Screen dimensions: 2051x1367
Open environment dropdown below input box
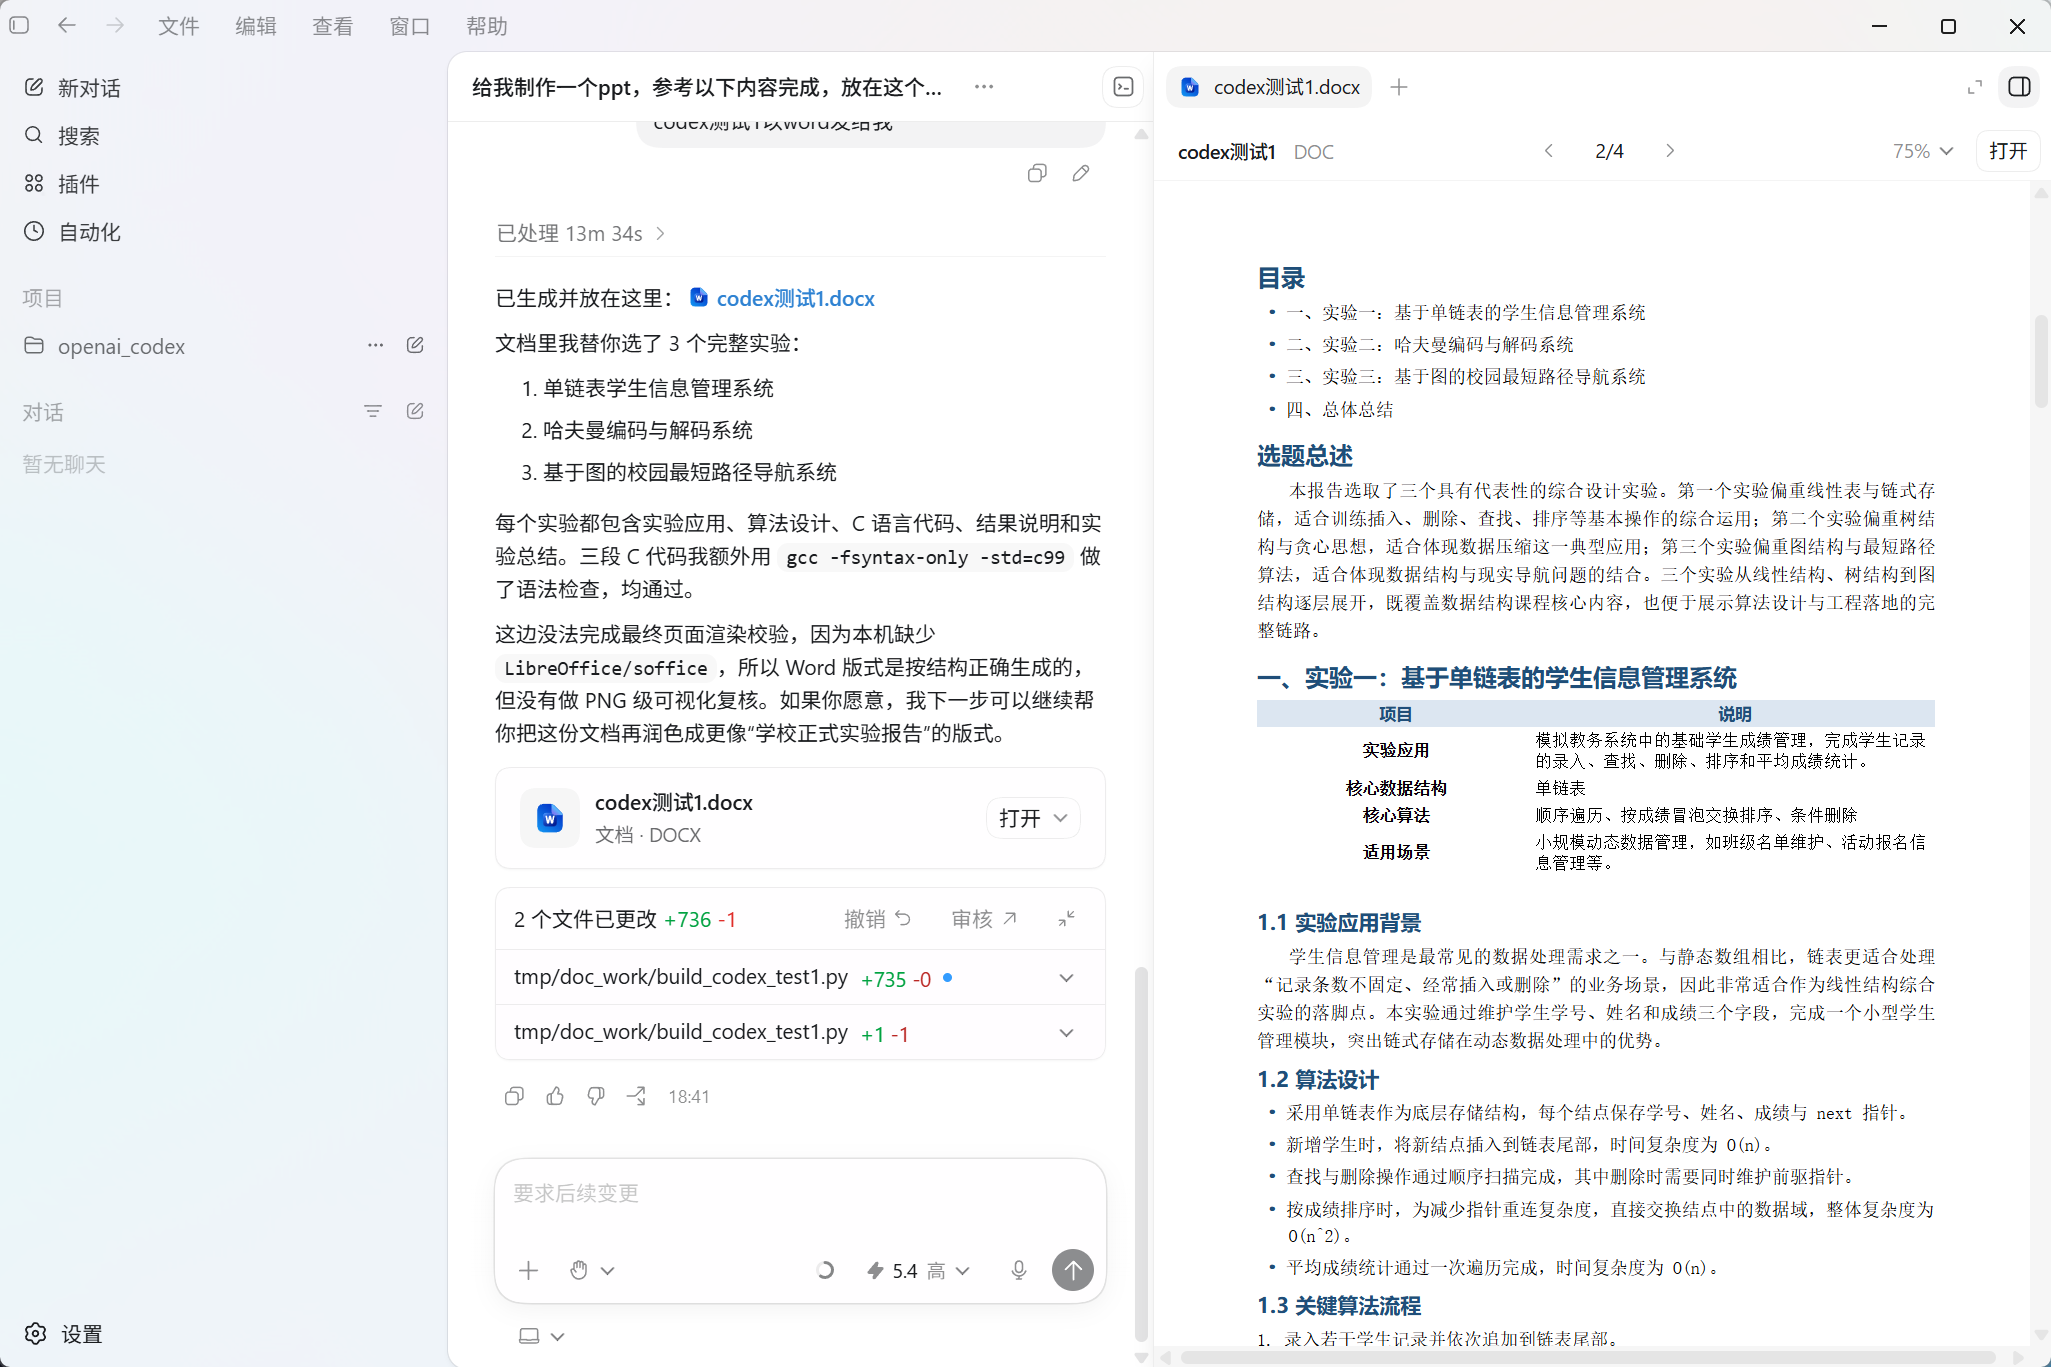[542, 1336]
